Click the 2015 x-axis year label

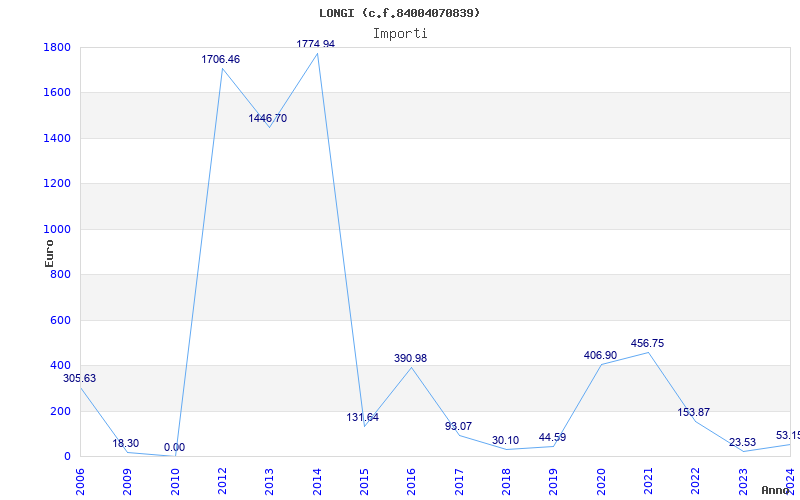[364, 482]
